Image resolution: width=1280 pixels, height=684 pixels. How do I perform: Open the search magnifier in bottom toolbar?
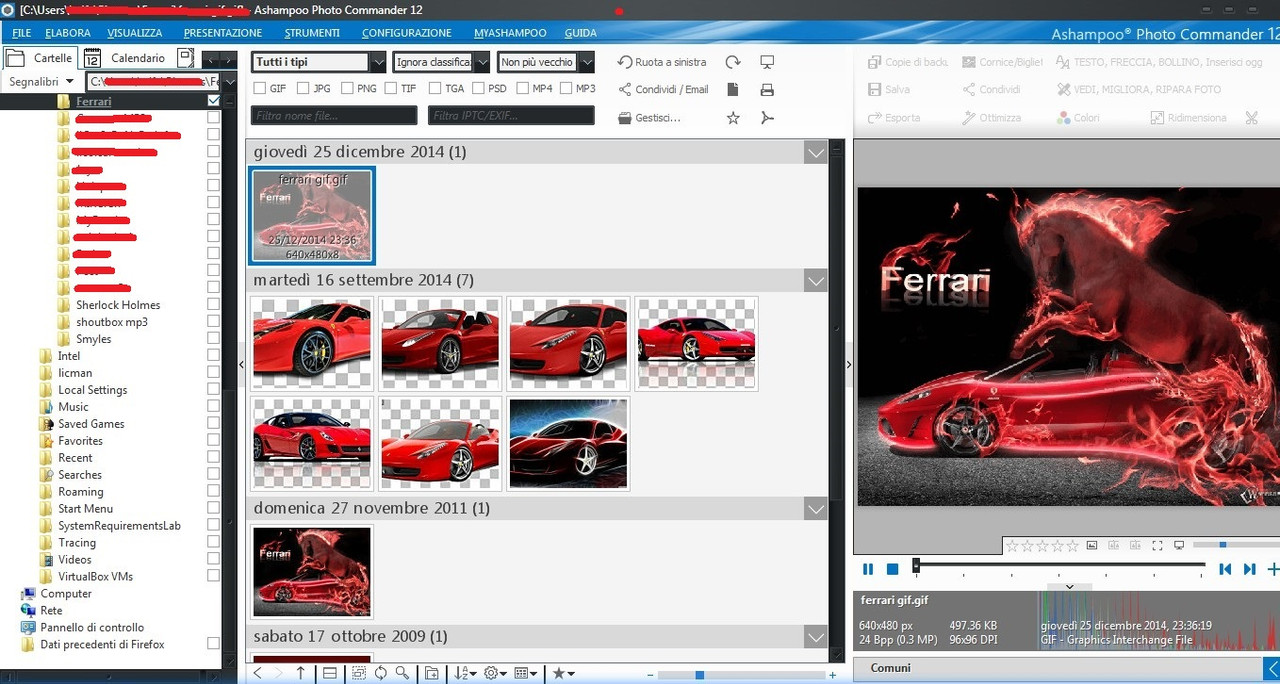pos(402,673)
